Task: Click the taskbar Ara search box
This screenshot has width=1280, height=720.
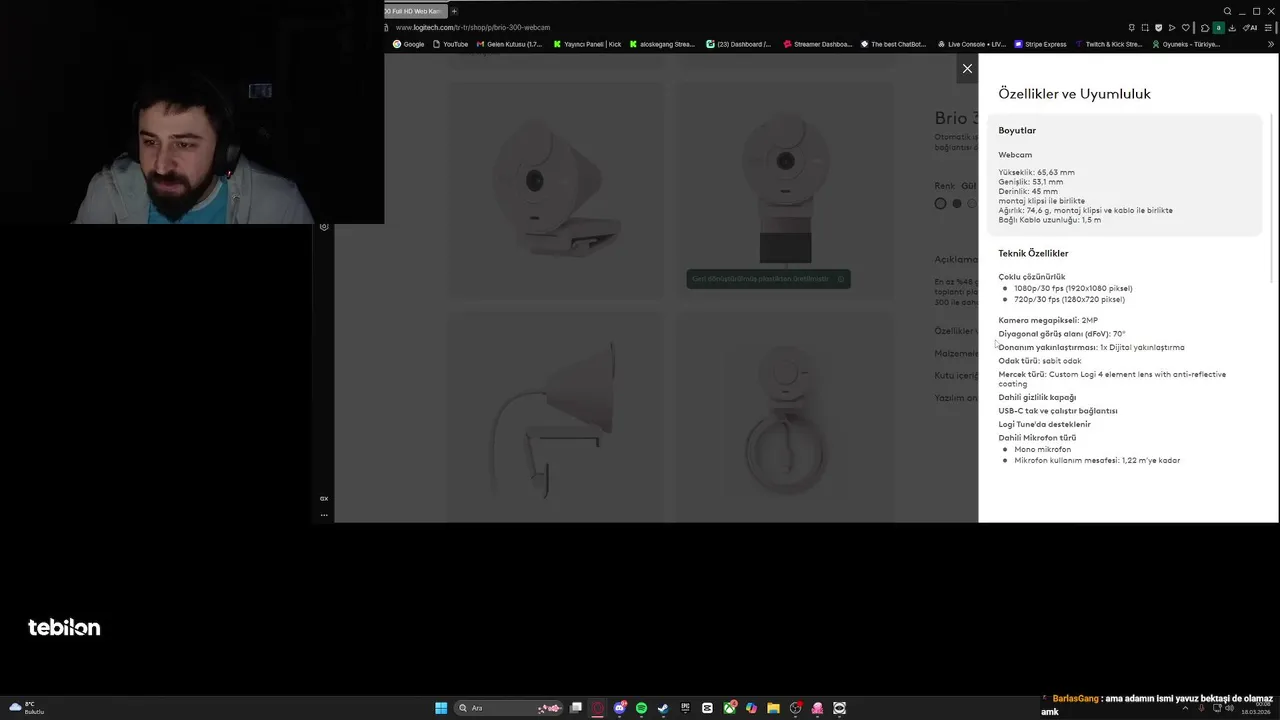Action: pyautogui.click(x=508, y=708)
